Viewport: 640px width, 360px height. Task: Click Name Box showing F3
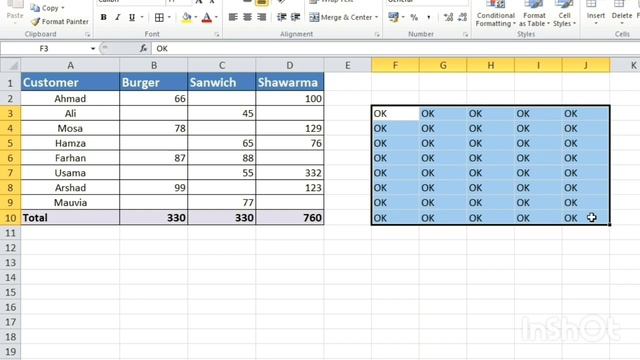click(45, 49)
